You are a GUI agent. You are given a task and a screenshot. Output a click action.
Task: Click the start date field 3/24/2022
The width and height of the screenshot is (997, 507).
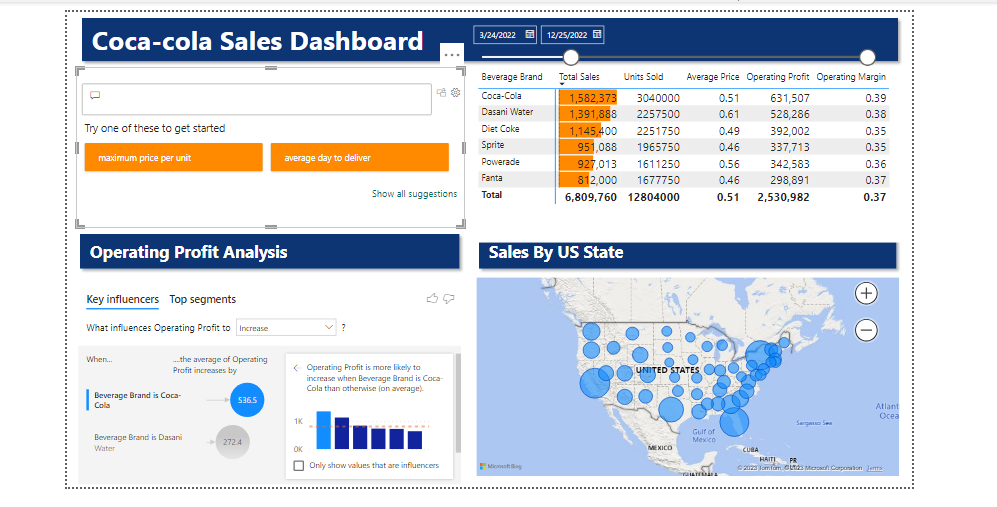505,35
